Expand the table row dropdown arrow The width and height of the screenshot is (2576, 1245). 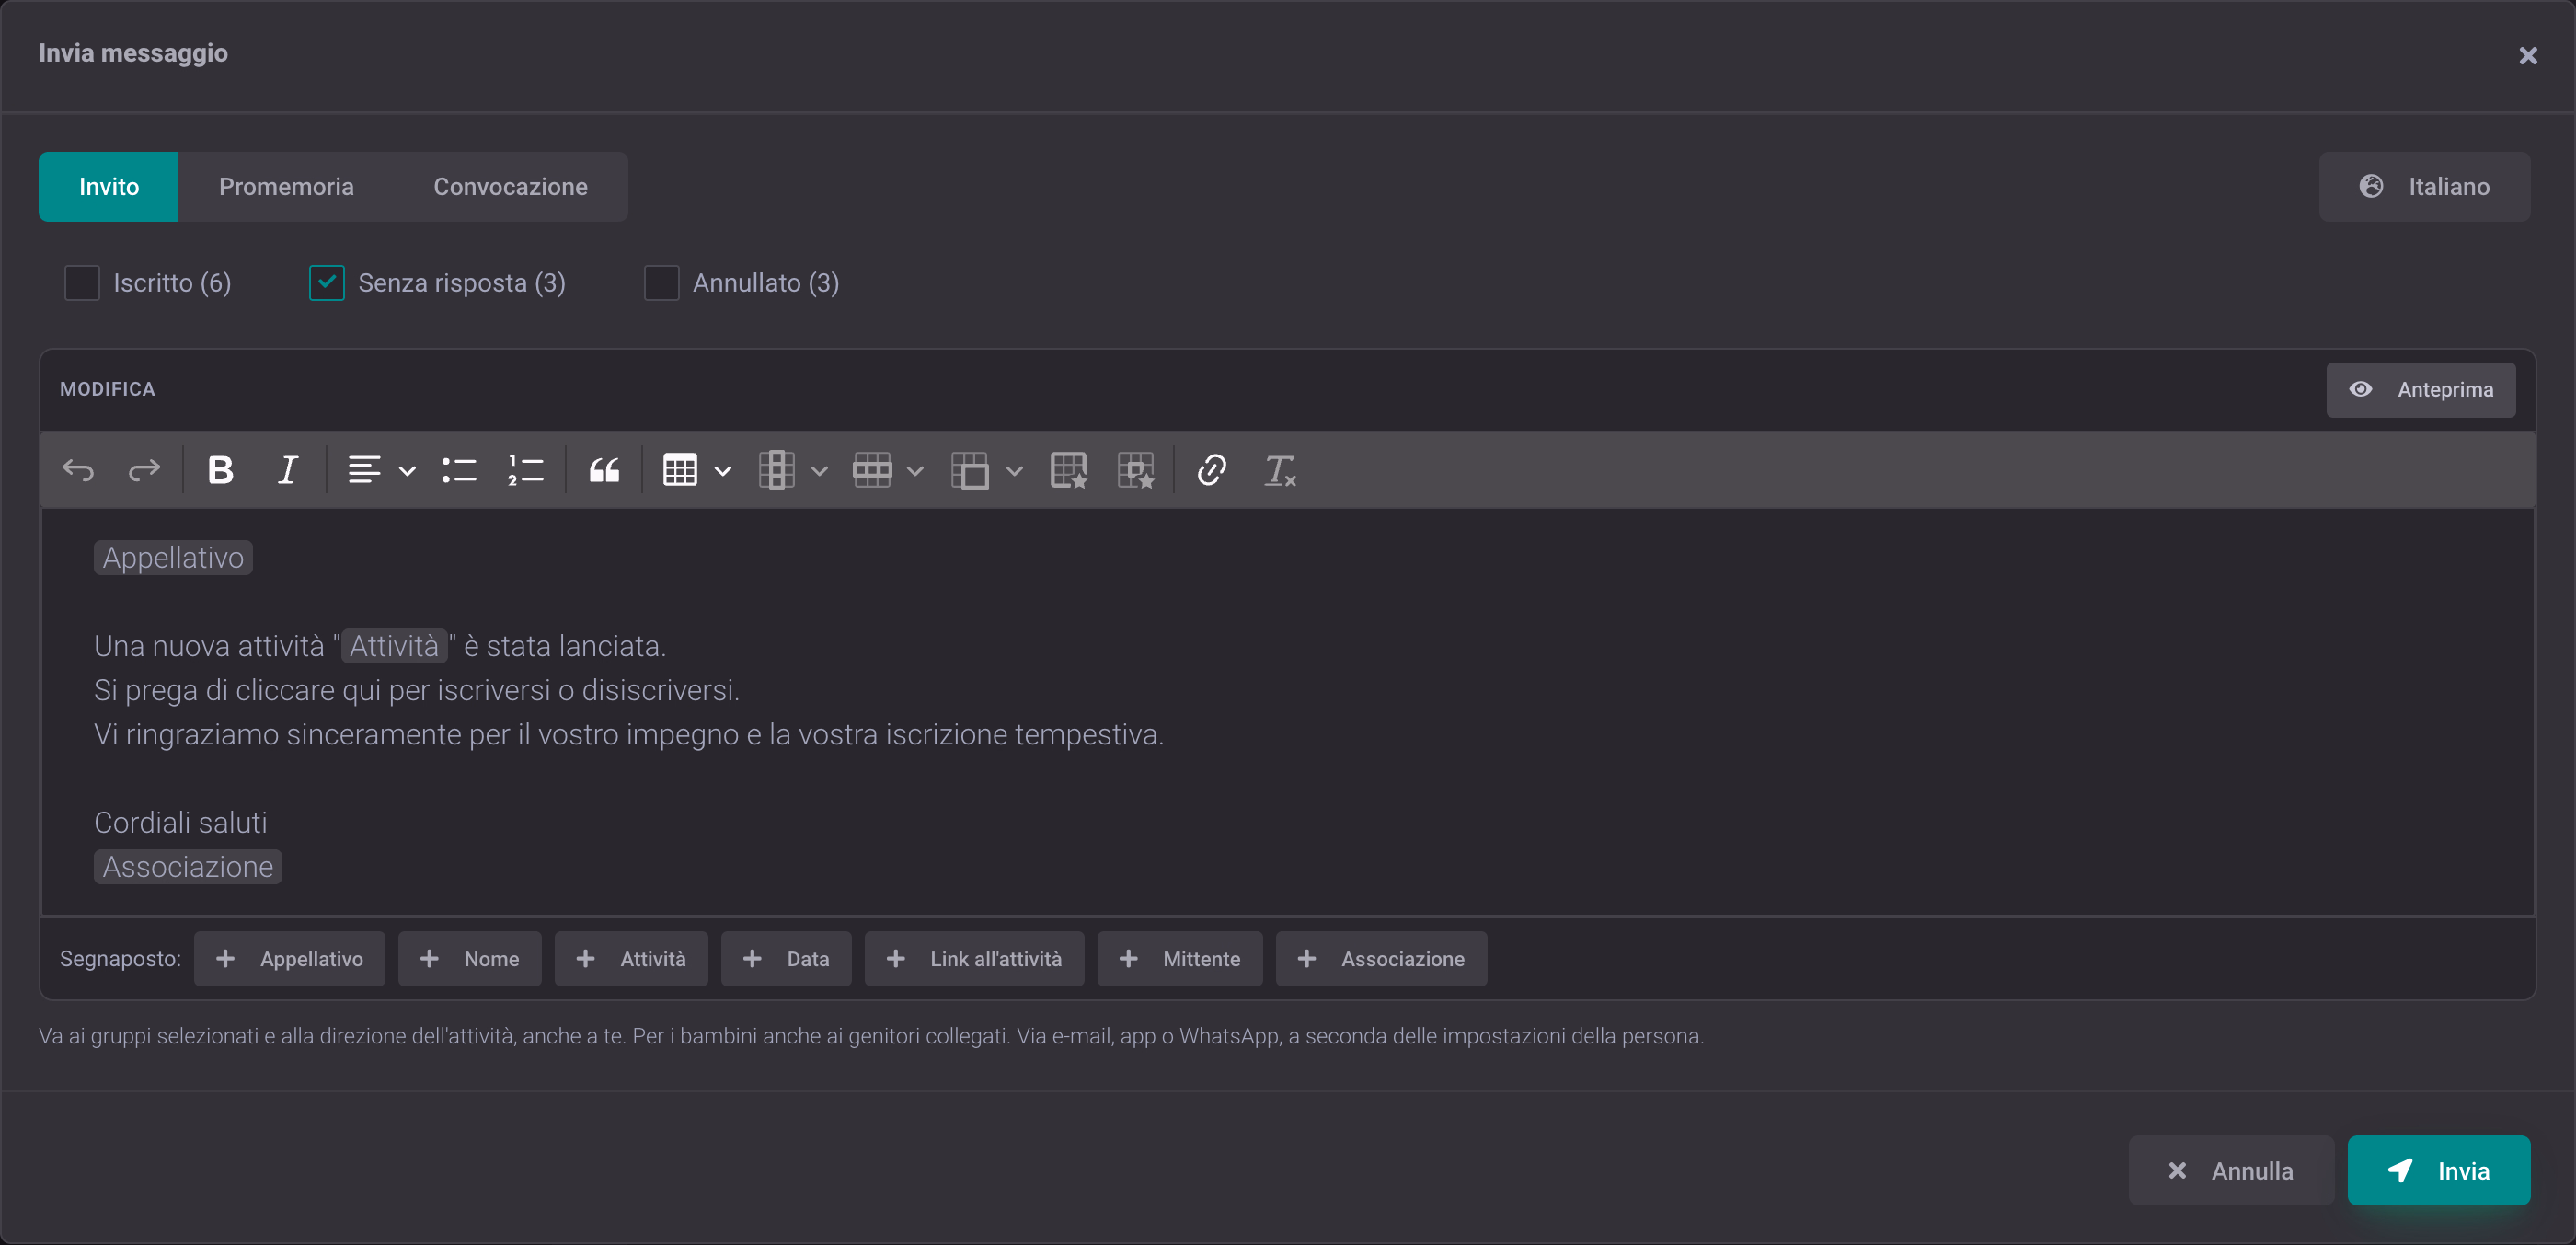915,471
